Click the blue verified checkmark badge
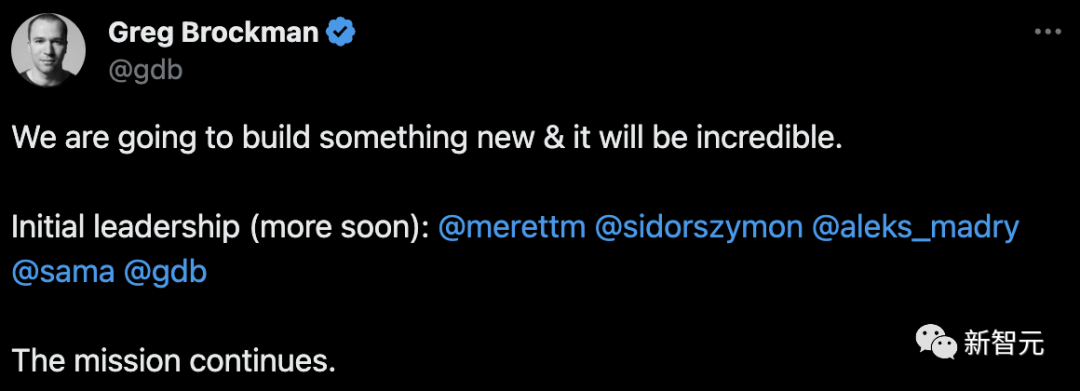Screen dimensions: 1080x391 click(x=340, y=33)
